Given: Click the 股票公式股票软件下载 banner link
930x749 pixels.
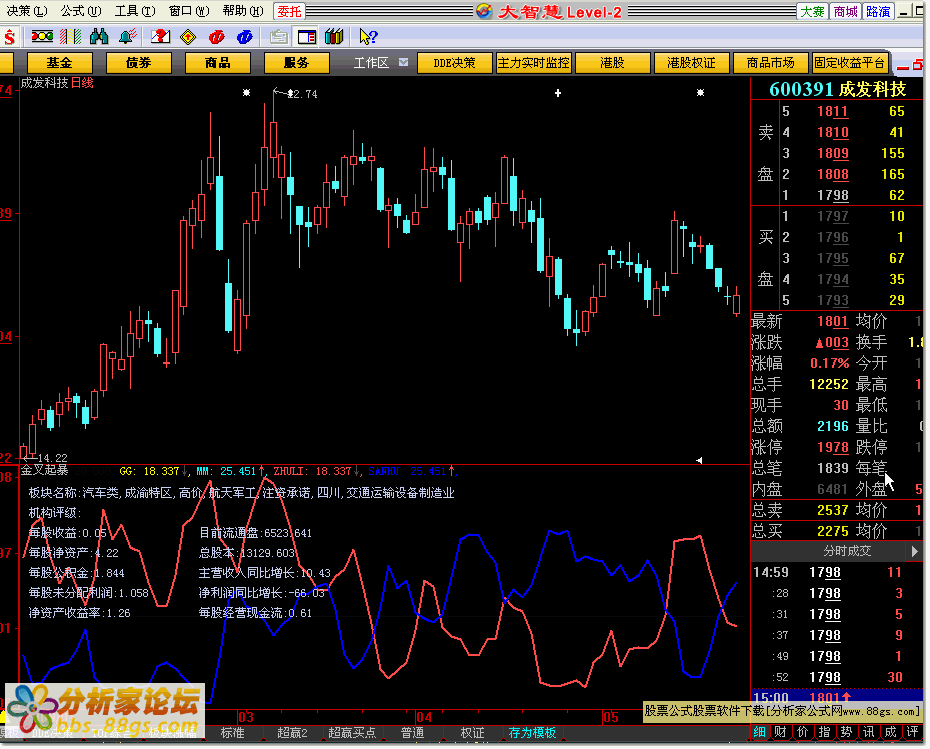Looking at the screenshot, I should [x=782, y=712].
